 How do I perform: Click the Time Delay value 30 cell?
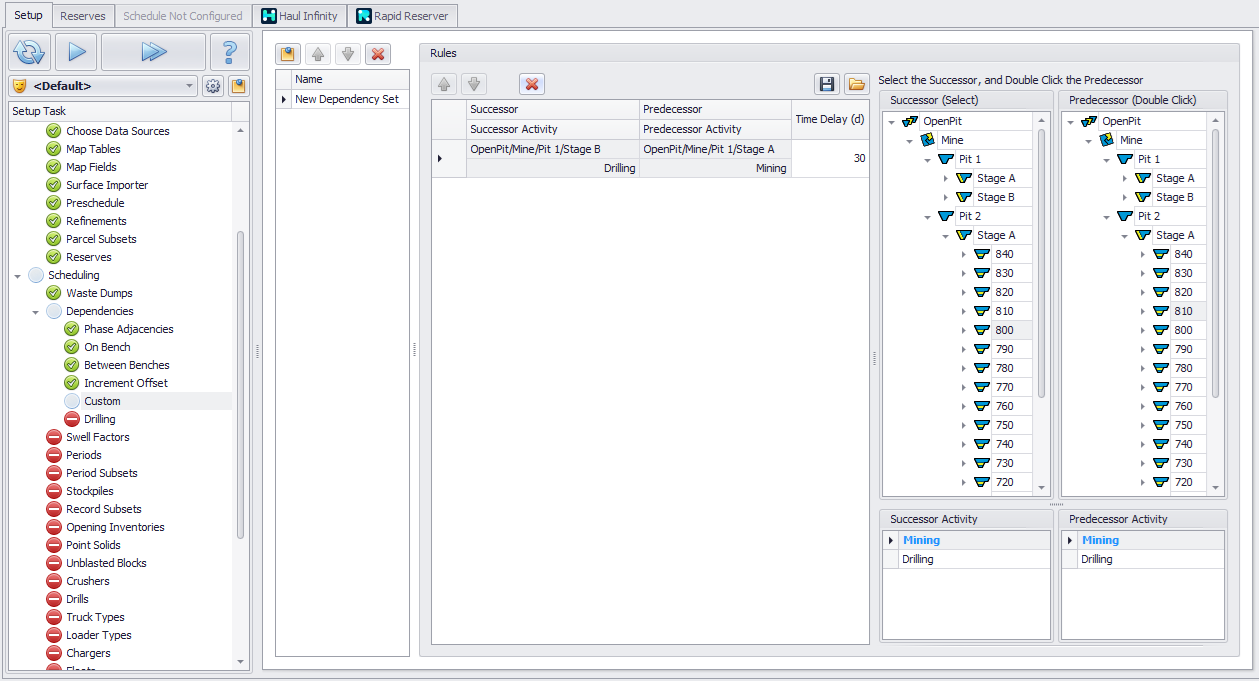(x=830, y=158)
